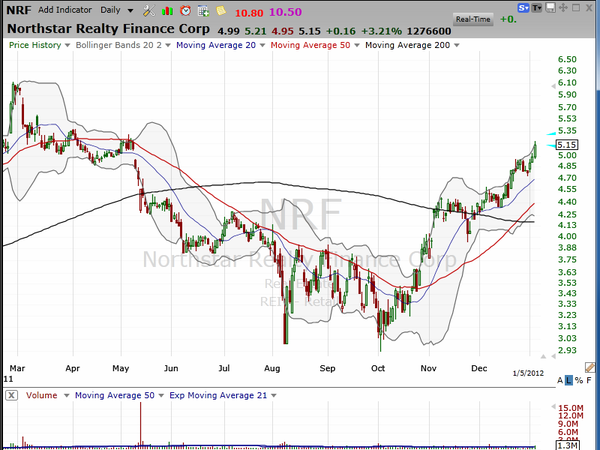
Task: Click gray up-triangle below price scale
Action: click(543, 356)
